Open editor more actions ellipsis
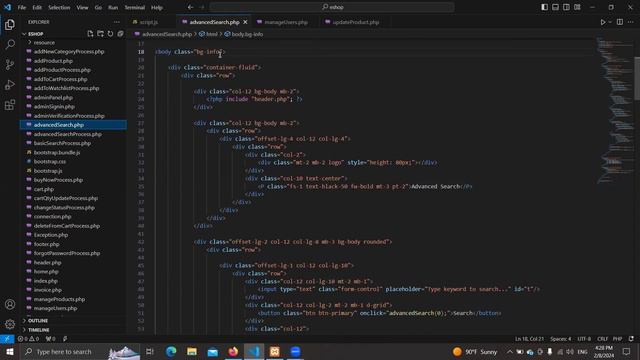The height and width of the screenshot is (360, 640). [631, 22]
